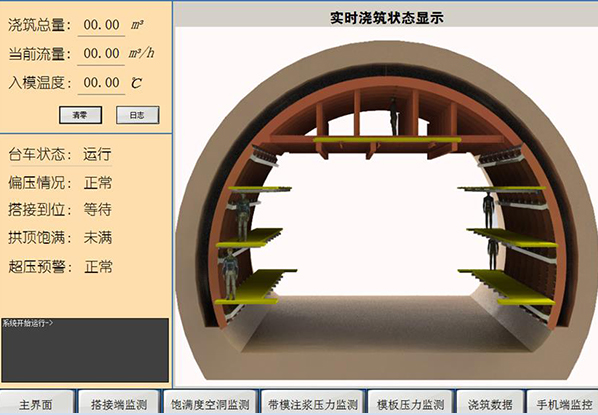Open the 搭接端监测 tab
Screen dimensions: 598x415
[x=119, y=403]
